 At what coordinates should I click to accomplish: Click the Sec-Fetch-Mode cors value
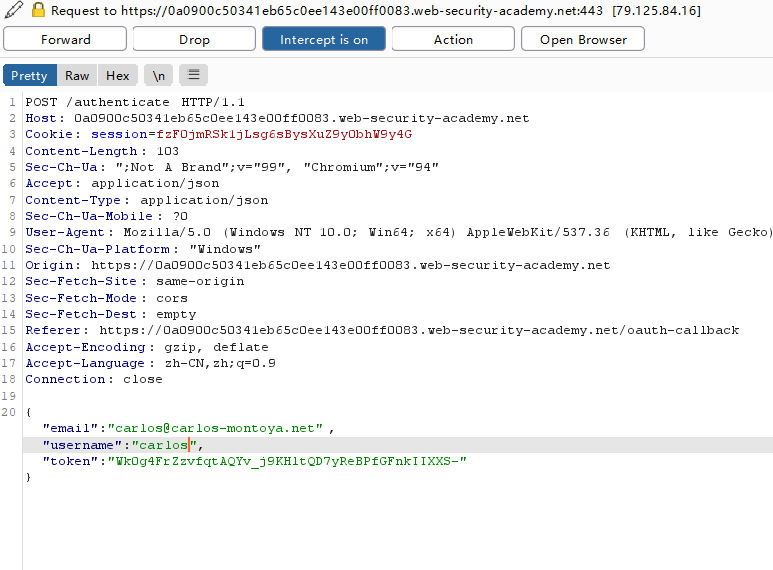[172, 298]
